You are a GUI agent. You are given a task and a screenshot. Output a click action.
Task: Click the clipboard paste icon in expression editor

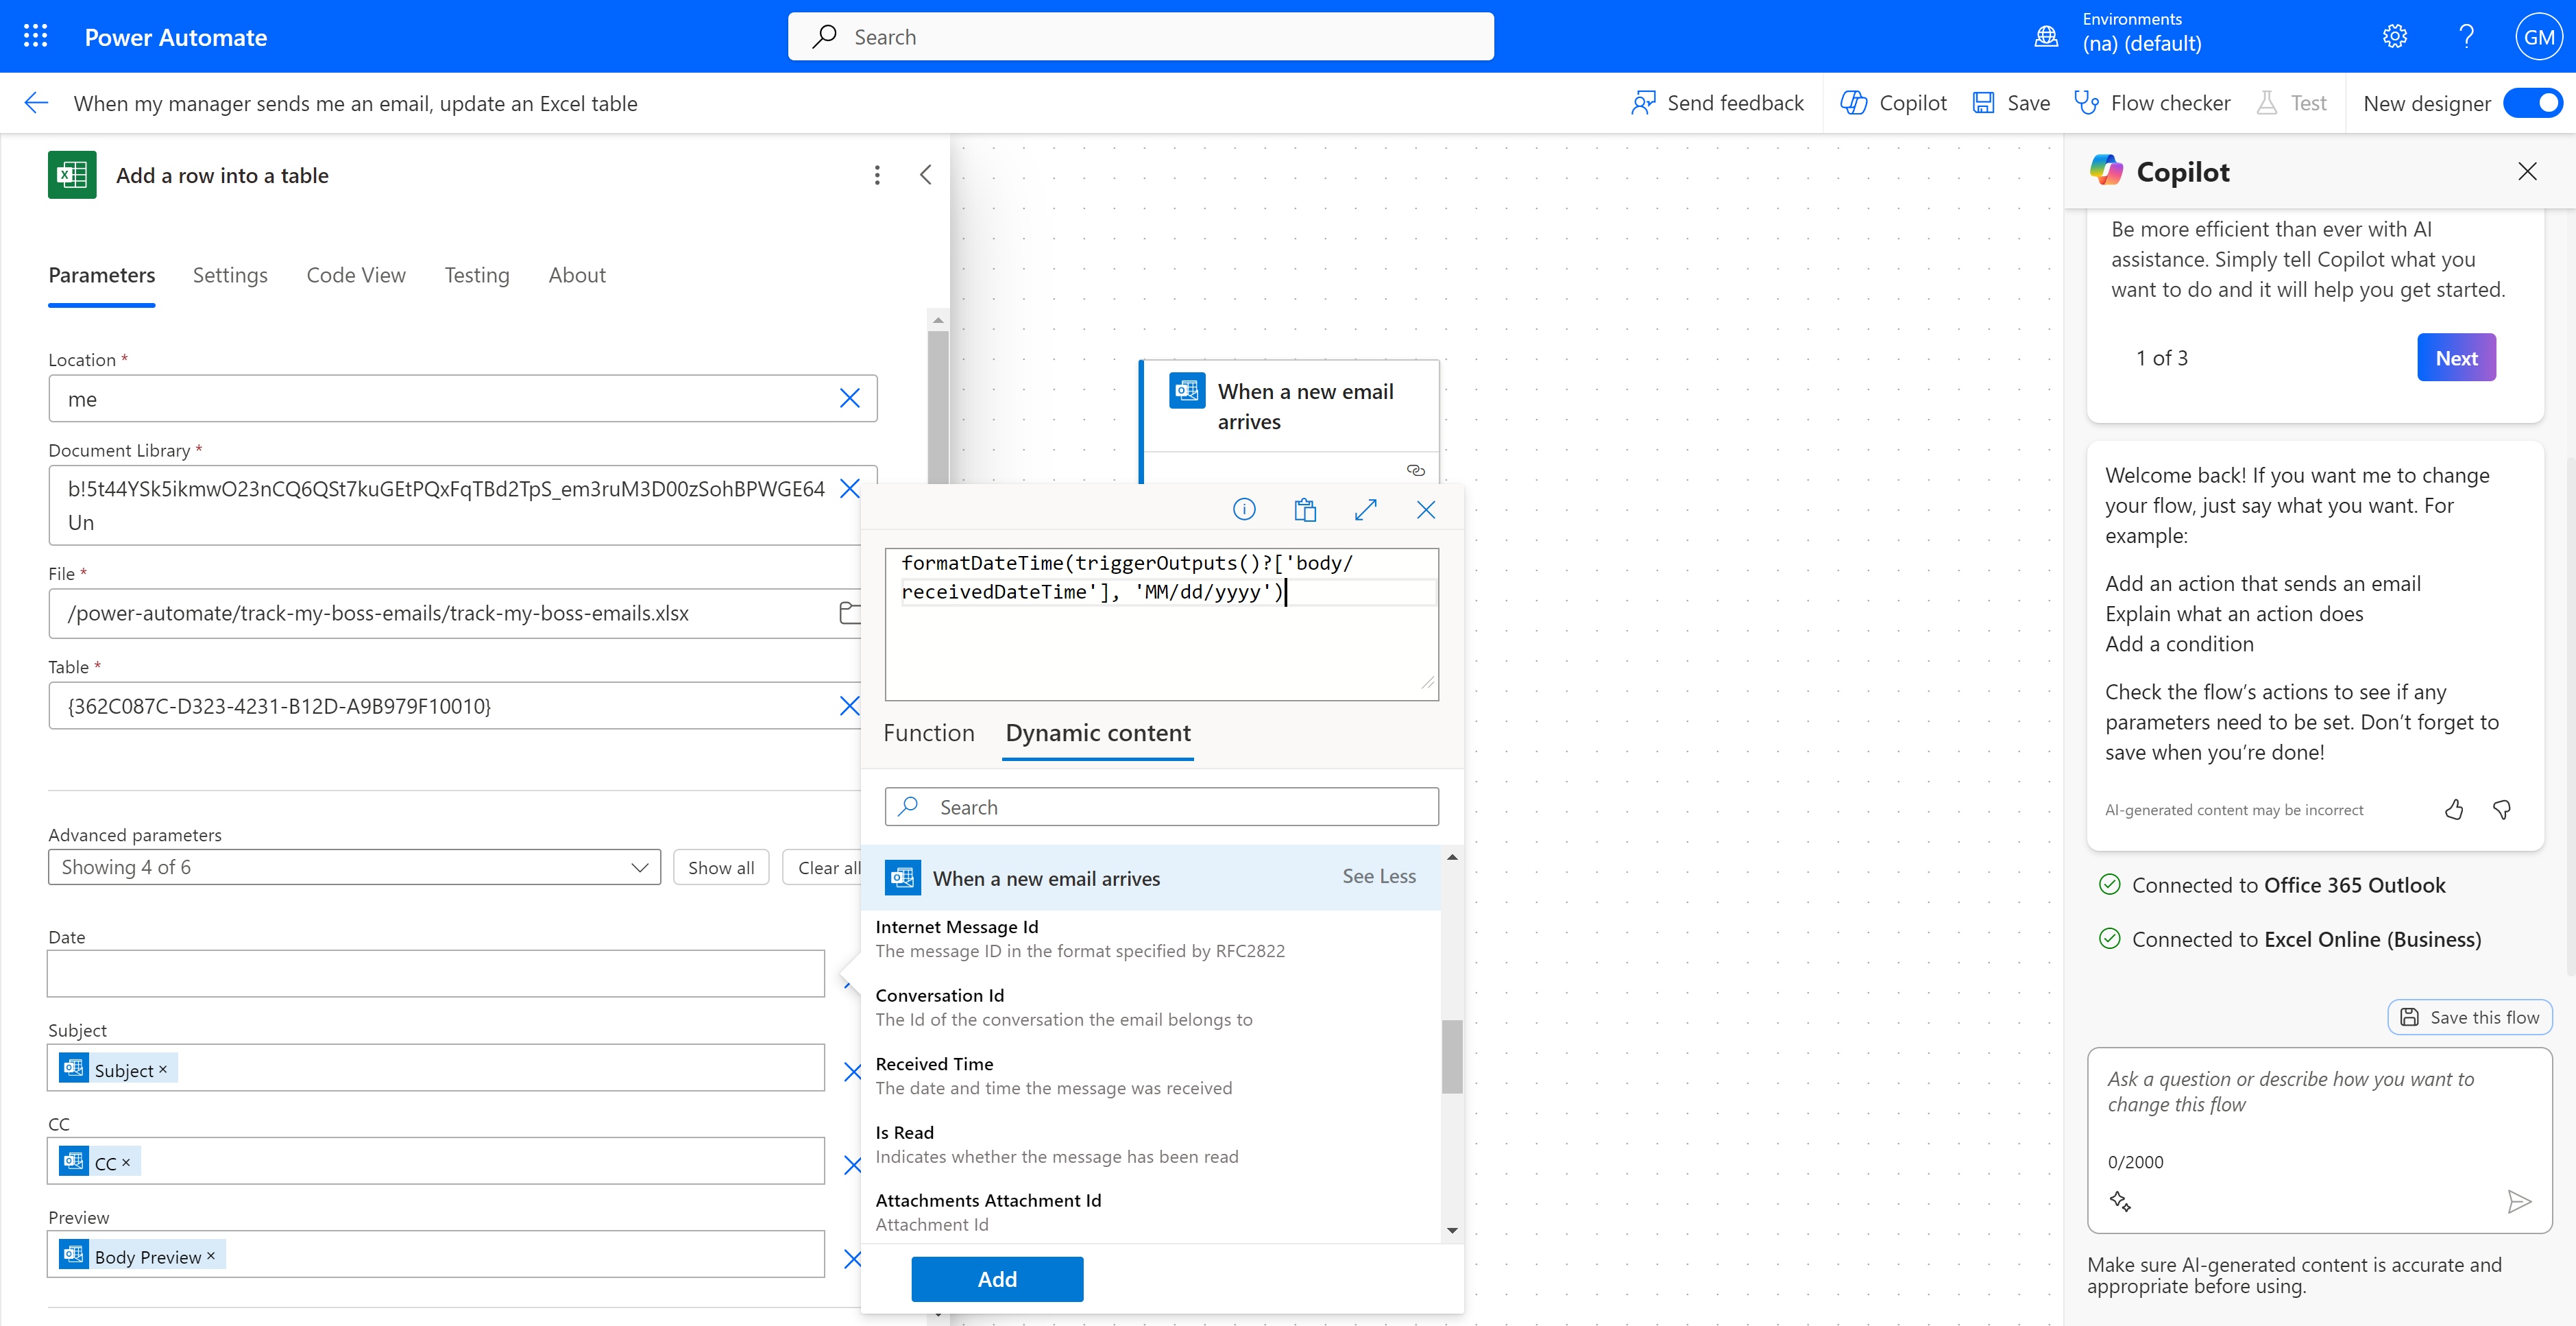pos(1304,510)
